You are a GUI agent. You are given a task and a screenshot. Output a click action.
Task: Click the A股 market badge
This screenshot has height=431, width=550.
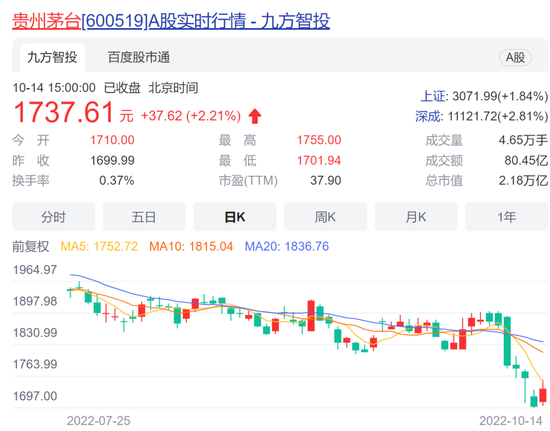tap(515, 58)
